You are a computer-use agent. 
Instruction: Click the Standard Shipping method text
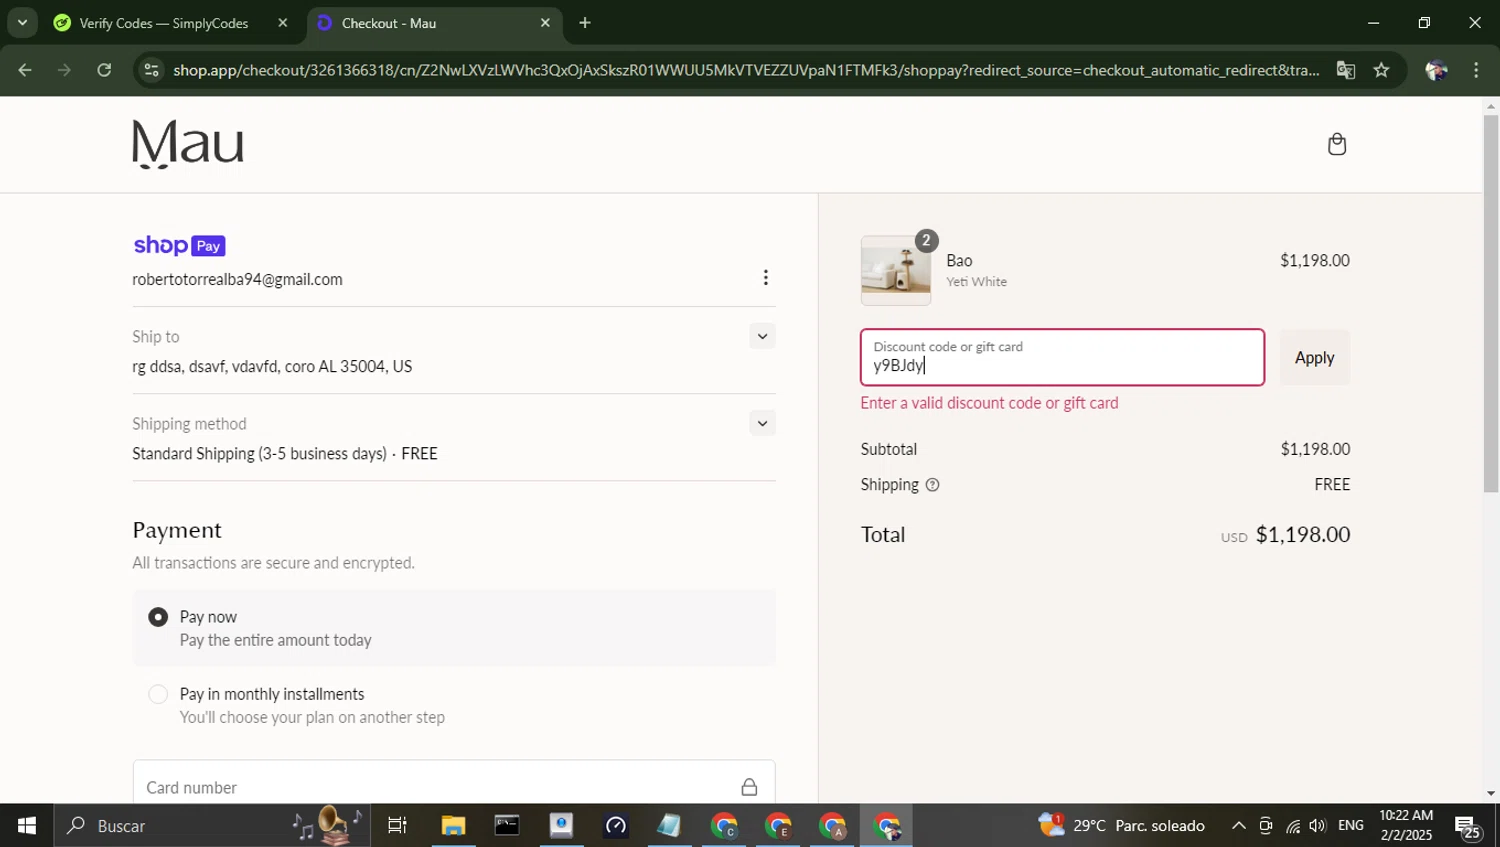pos(285,454)
